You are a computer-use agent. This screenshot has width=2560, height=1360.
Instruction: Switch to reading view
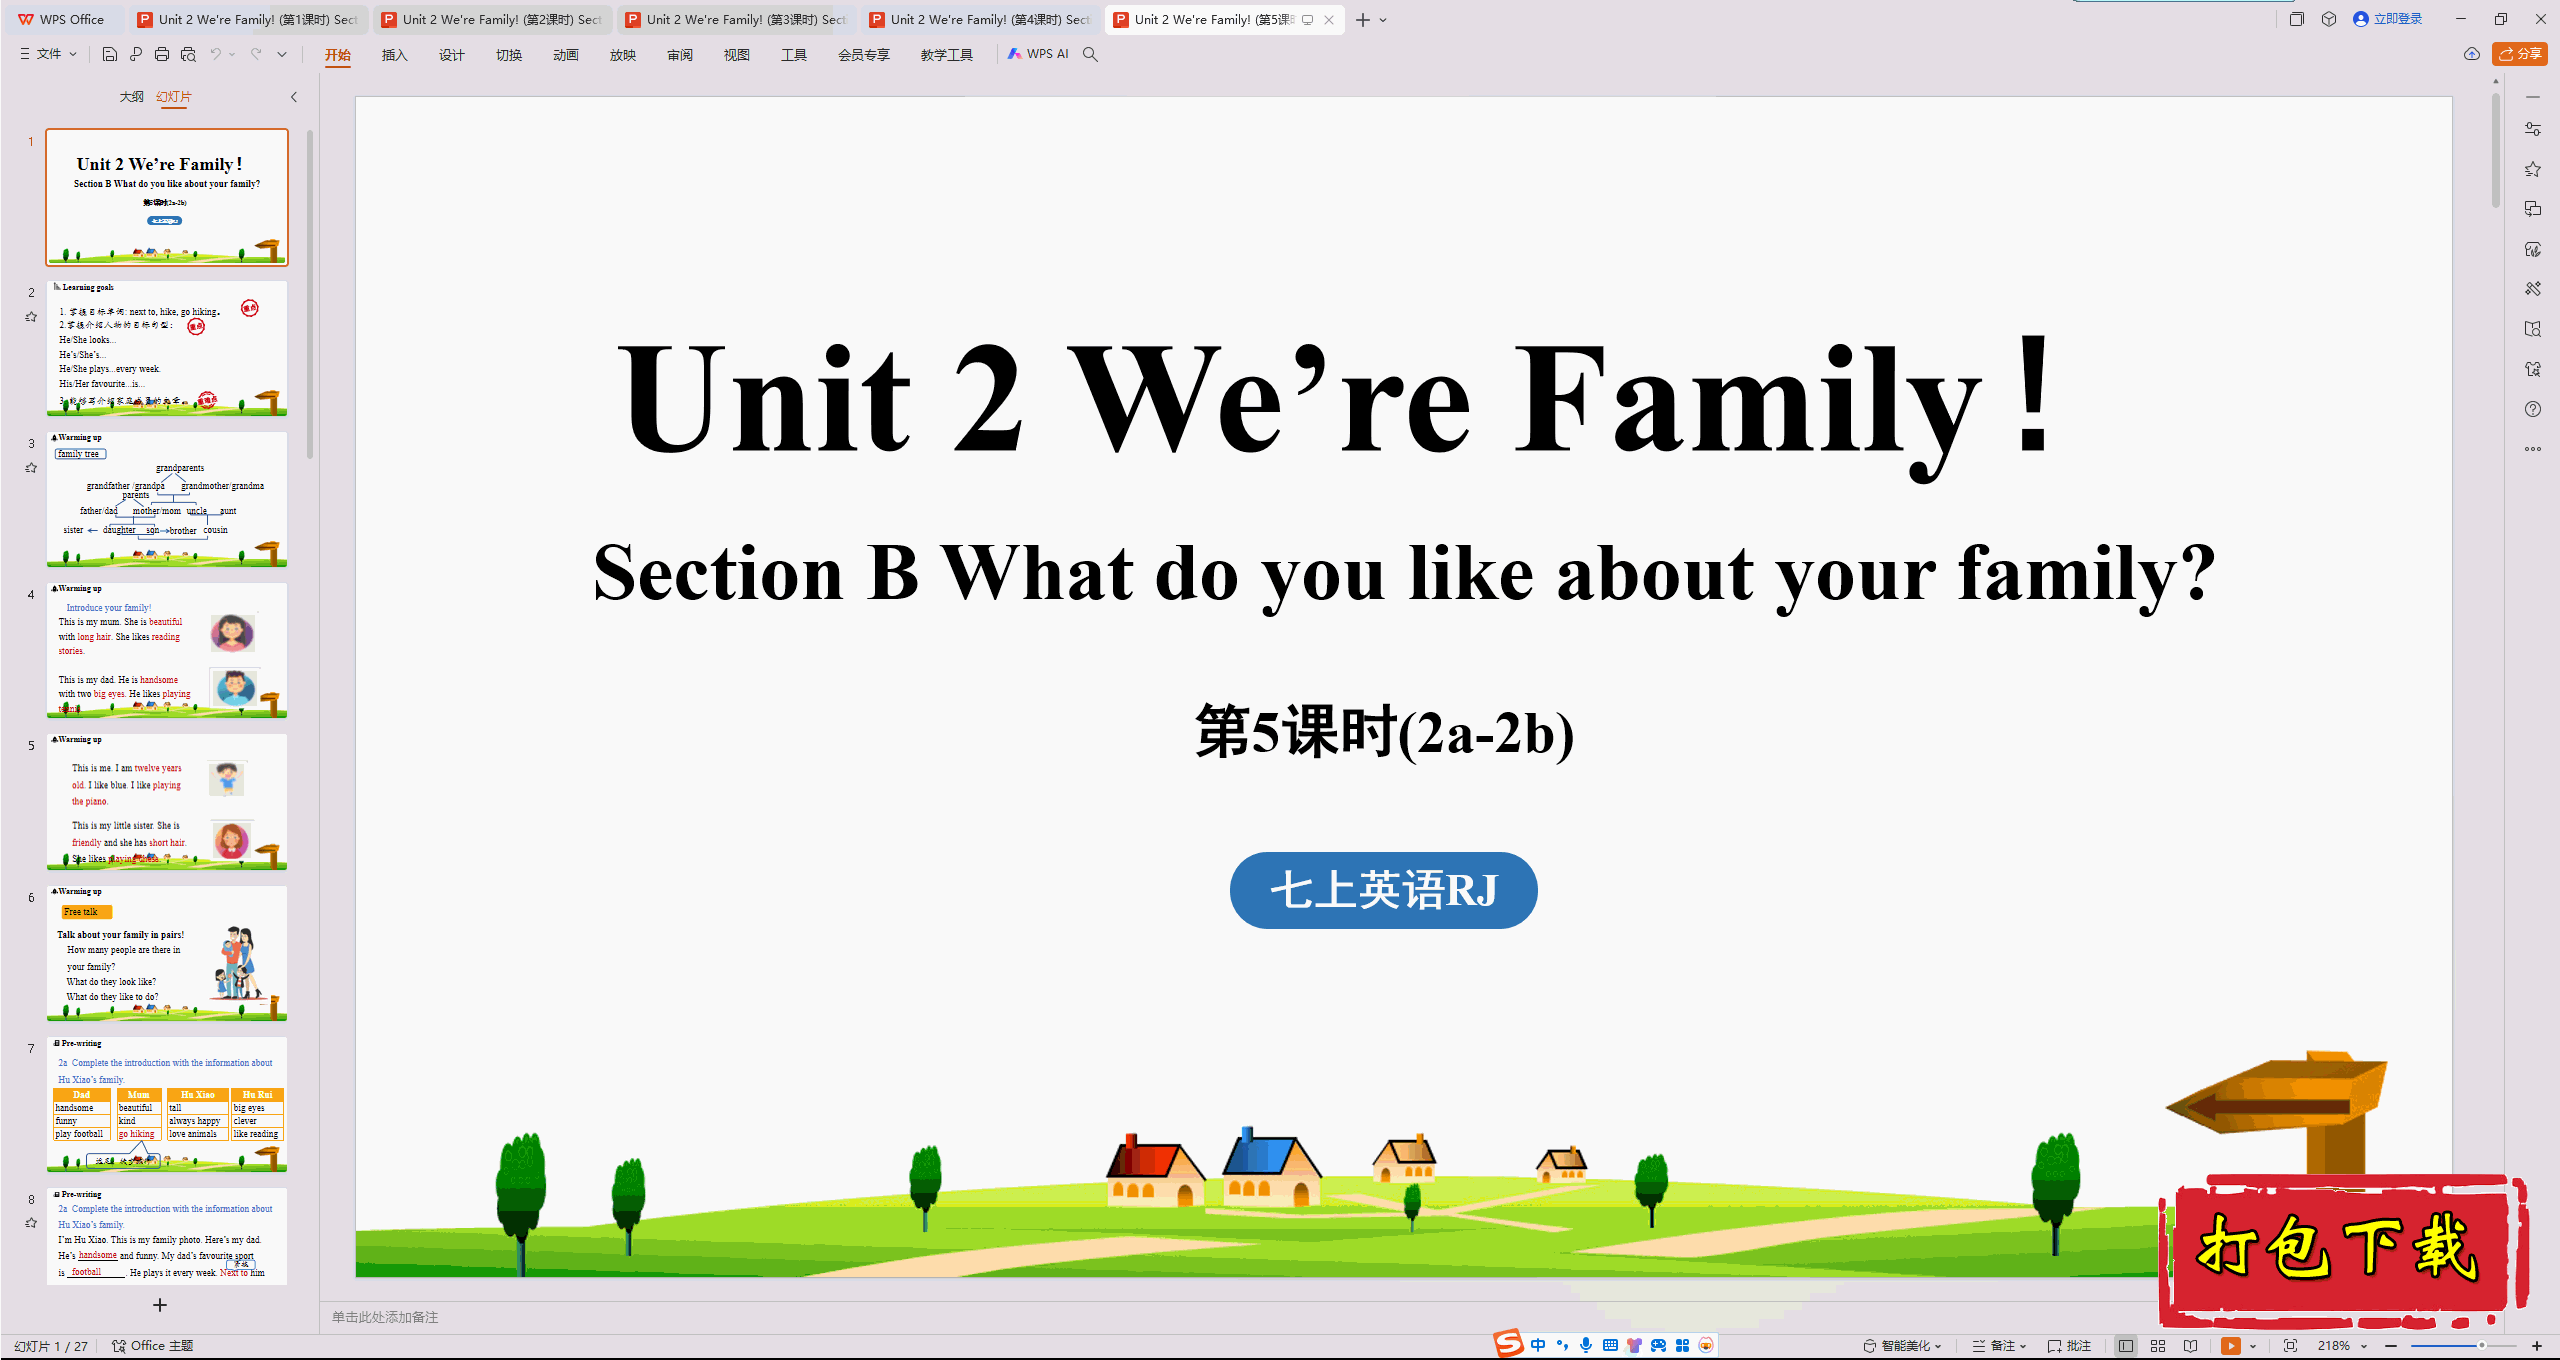click(x=2191, y=1346)
